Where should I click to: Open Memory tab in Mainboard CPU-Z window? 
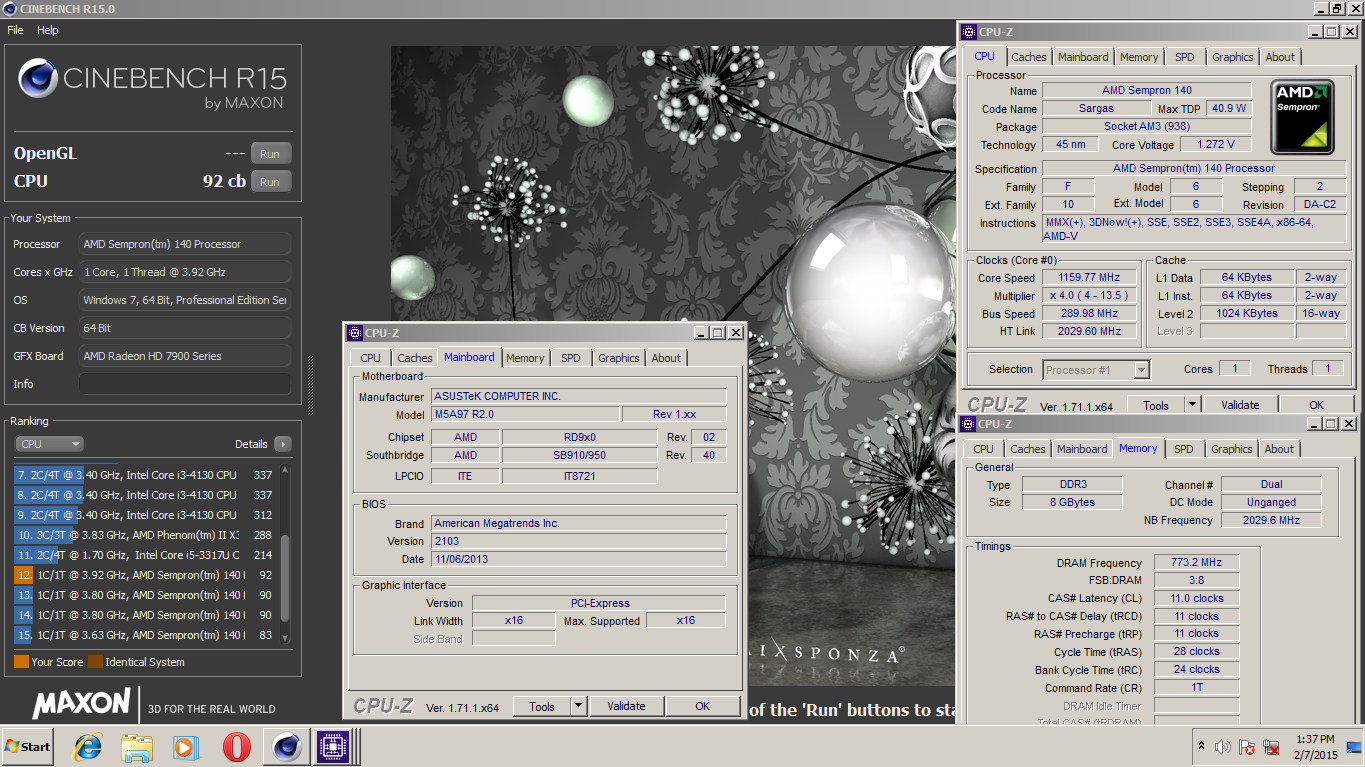click(x=525, y=358)
